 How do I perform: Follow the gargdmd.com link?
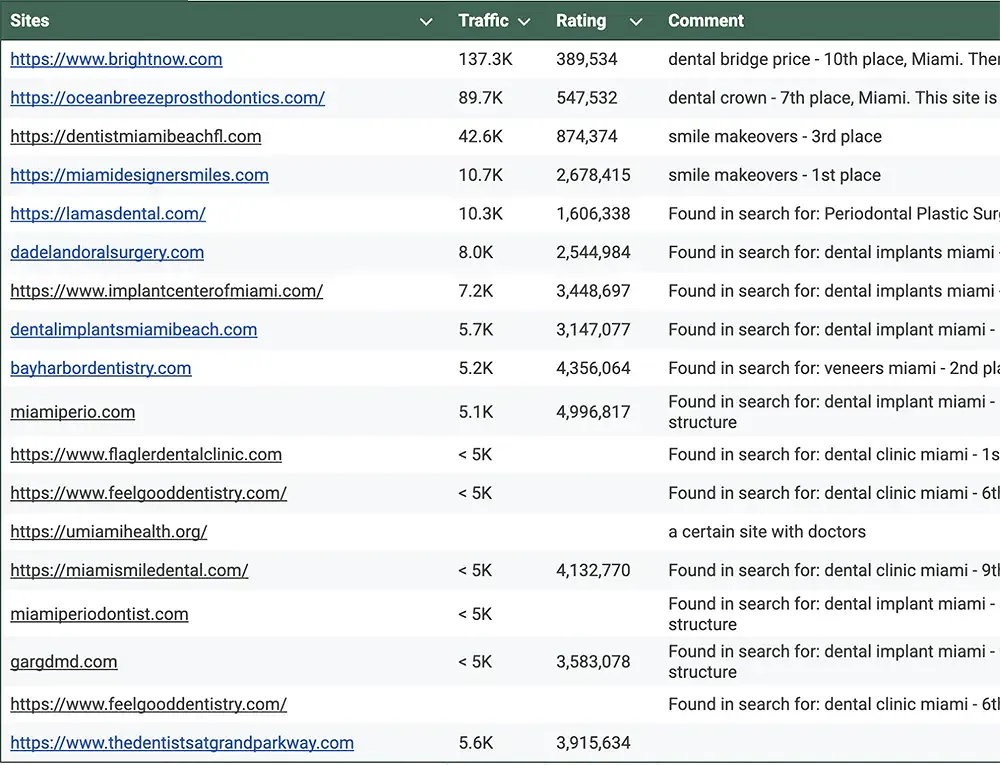(63, 661)
